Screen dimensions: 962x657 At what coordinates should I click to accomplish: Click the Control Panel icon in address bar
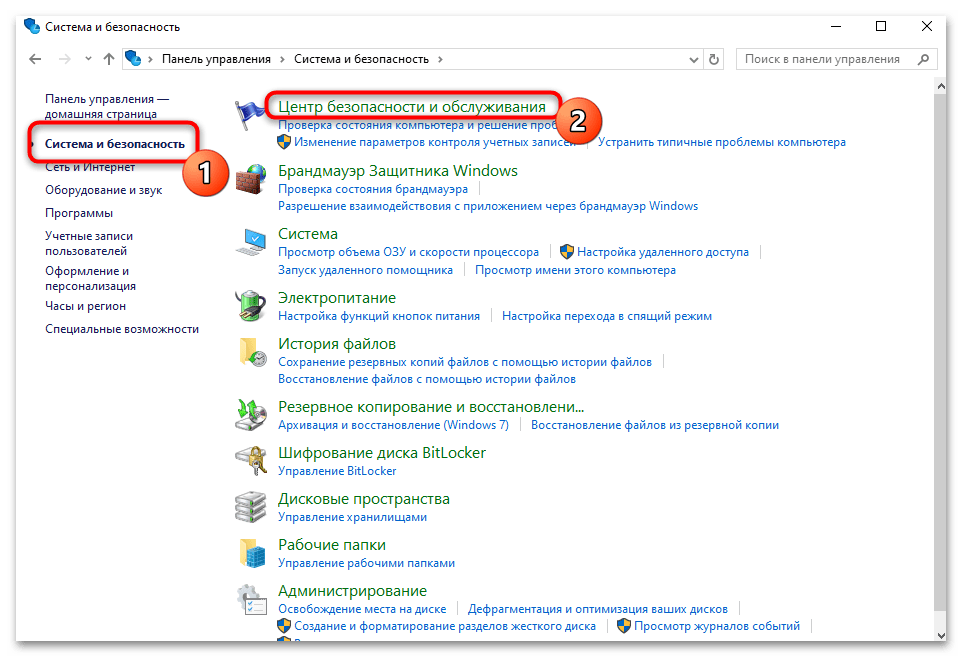point(133,58)
